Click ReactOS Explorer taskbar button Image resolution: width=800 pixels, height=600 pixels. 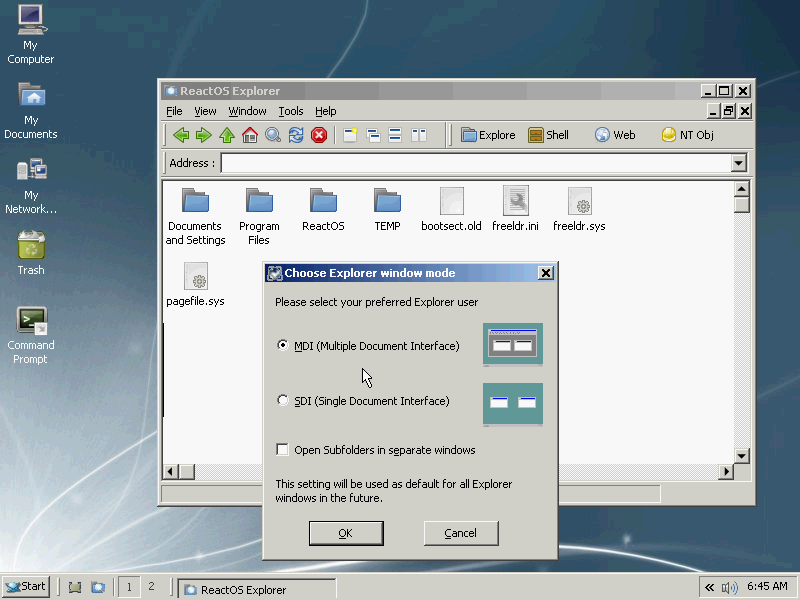pos(257,589)
